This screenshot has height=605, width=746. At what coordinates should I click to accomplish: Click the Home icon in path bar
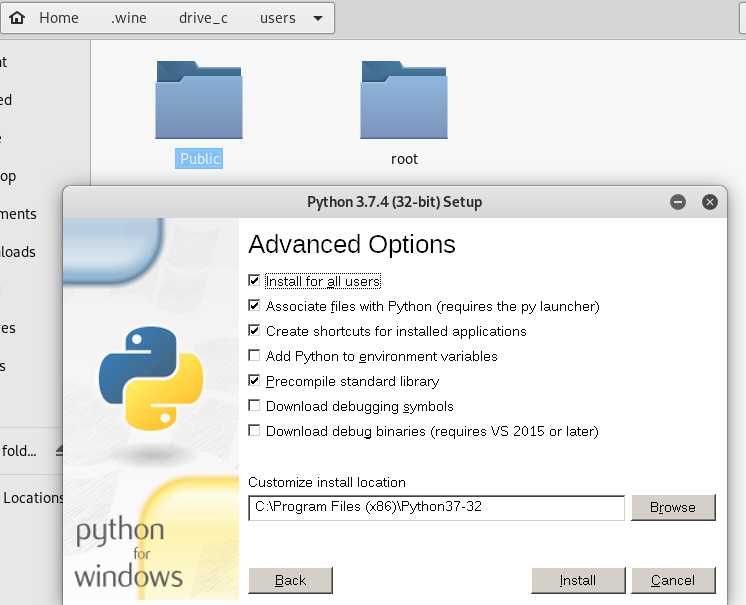[17, 18]
